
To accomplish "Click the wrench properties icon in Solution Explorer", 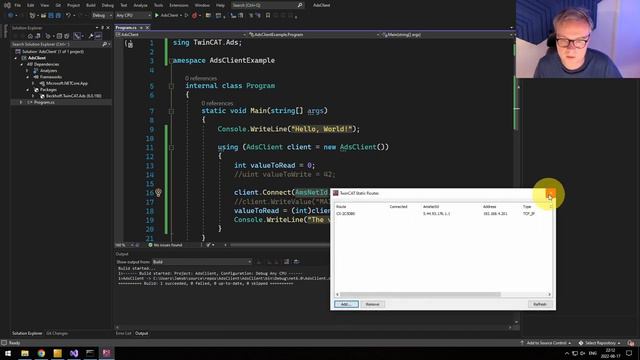I will click(91, 36).
